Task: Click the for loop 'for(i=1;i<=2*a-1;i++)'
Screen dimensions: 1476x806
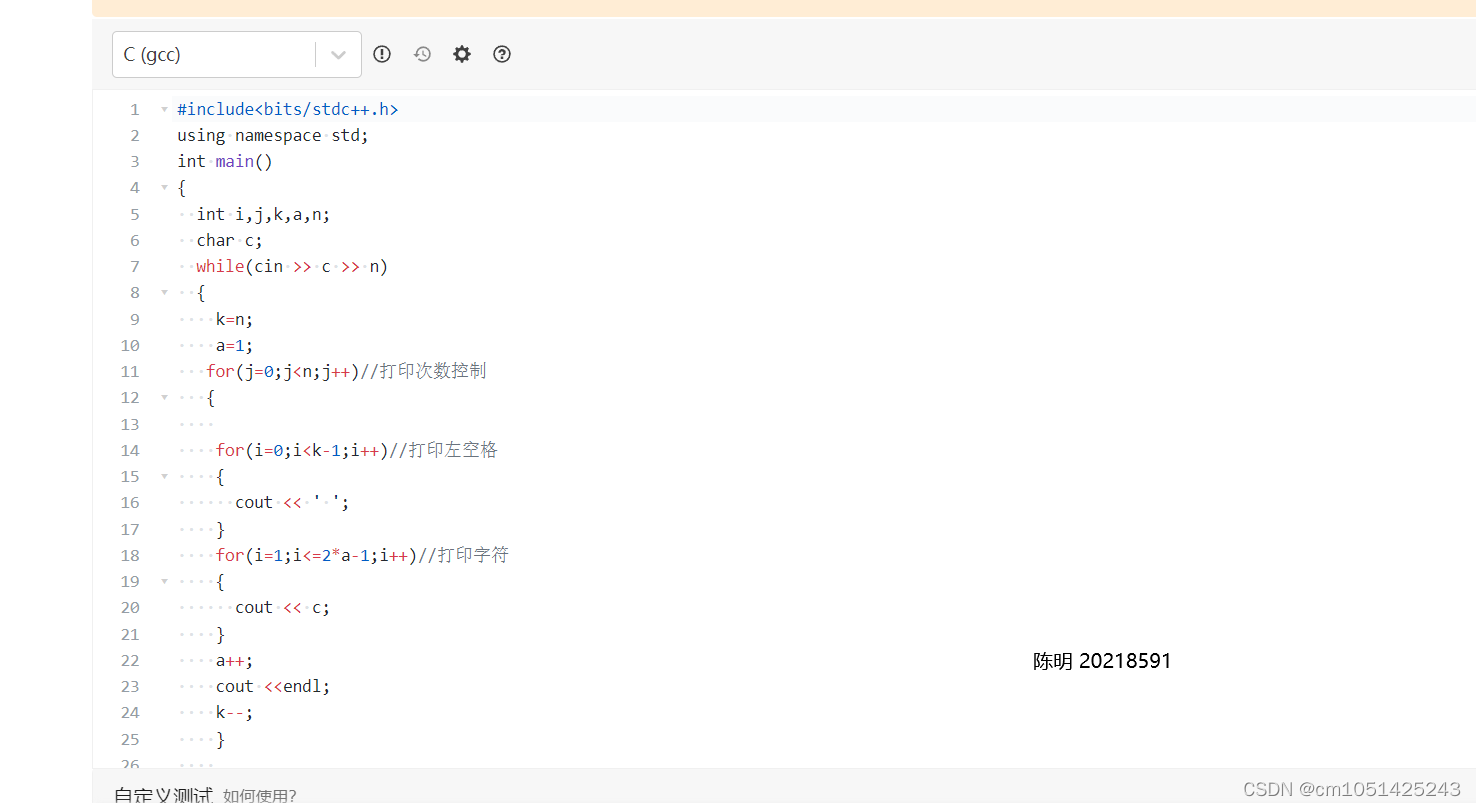Action: point(316,555)
